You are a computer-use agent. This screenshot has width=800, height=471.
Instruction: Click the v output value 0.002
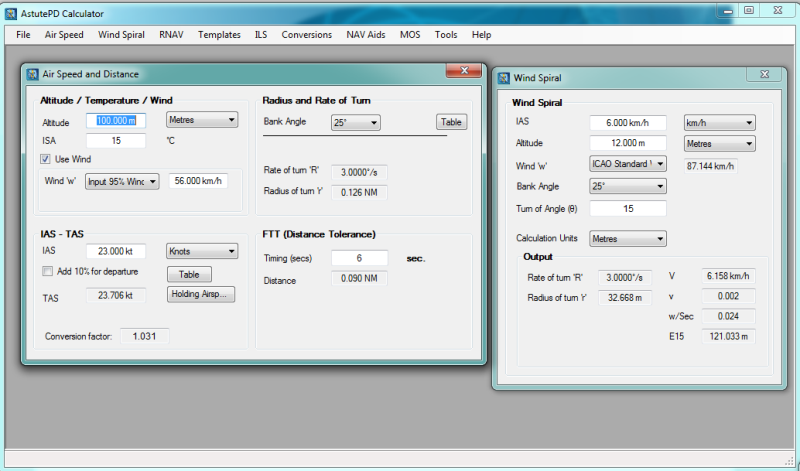tap(728, 296)
